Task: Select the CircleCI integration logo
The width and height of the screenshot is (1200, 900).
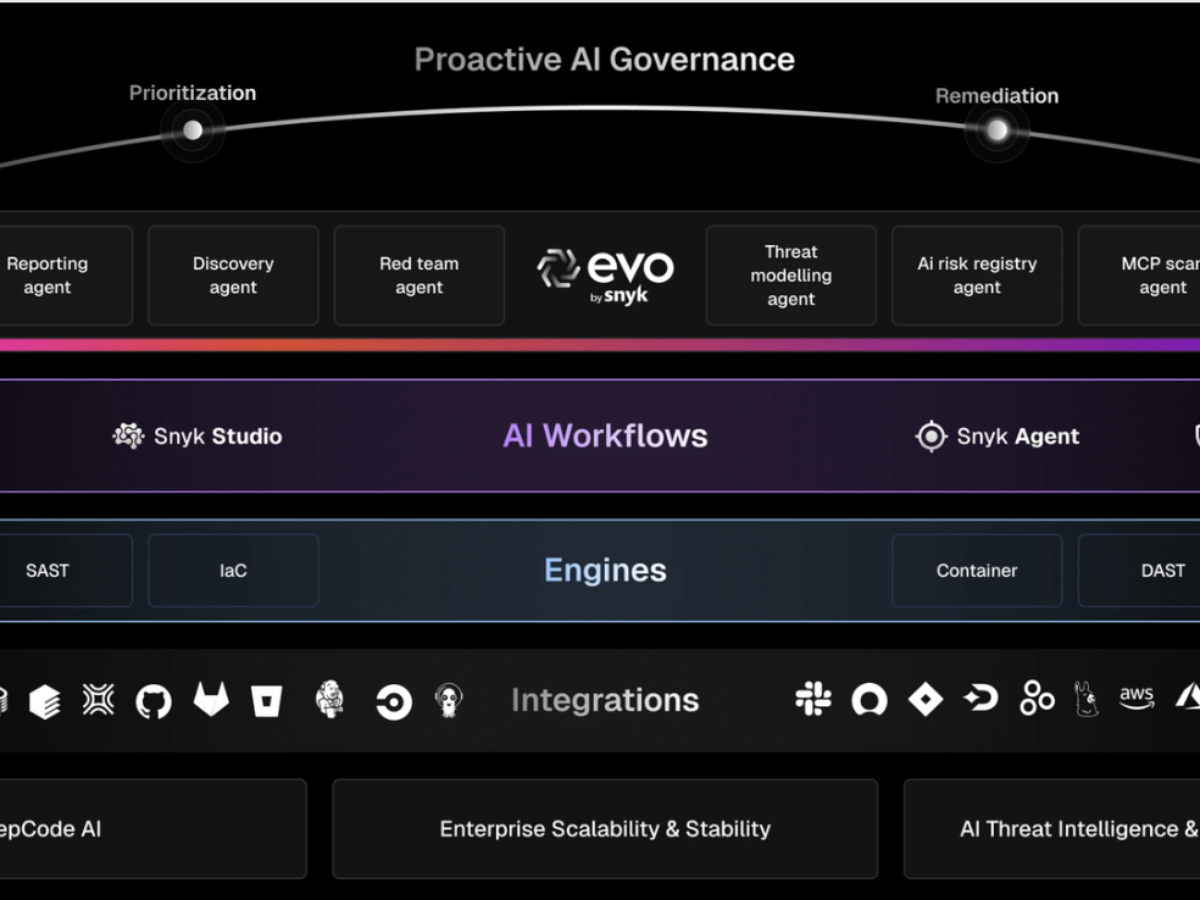Action: coord(393,702)
